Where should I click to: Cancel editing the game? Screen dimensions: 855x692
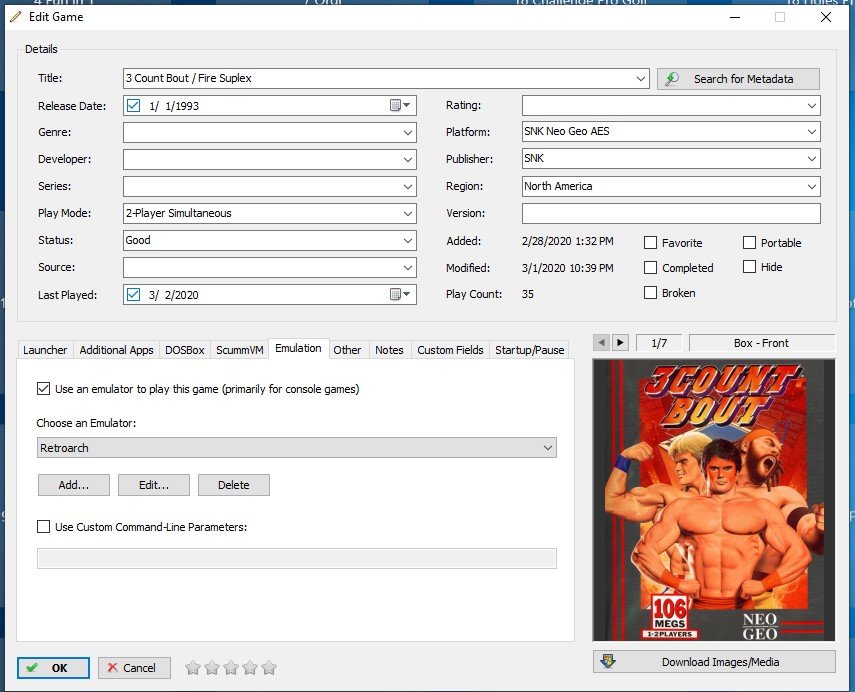134,667
